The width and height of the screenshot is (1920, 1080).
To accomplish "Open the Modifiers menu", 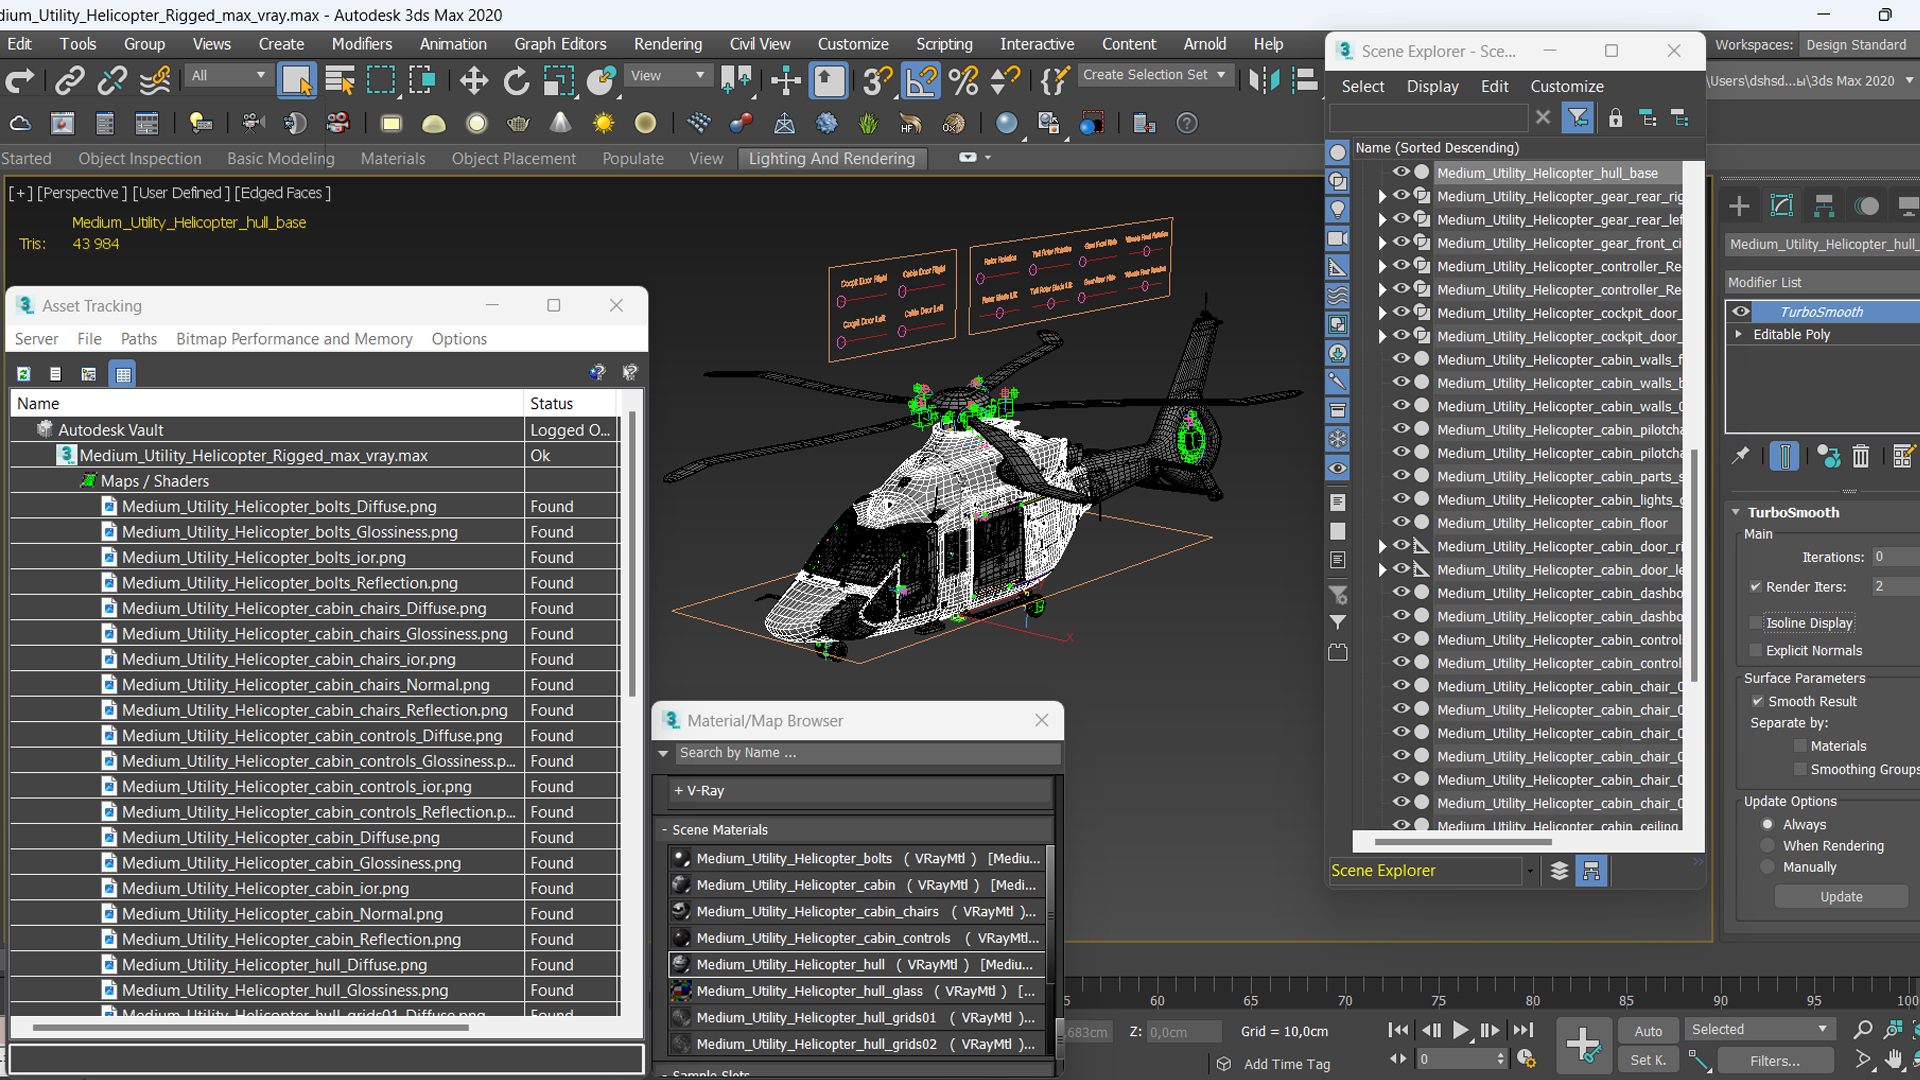I will 361,44.
